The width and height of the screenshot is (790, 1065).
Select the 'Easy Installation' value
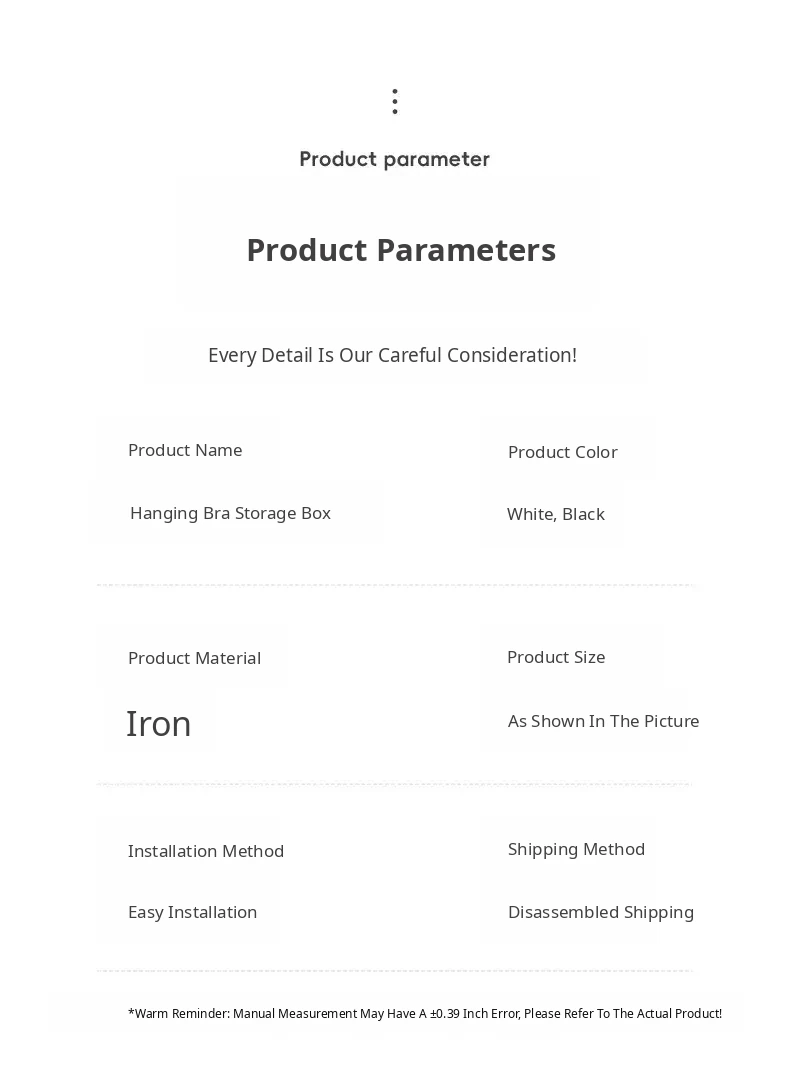click(192, 912)
